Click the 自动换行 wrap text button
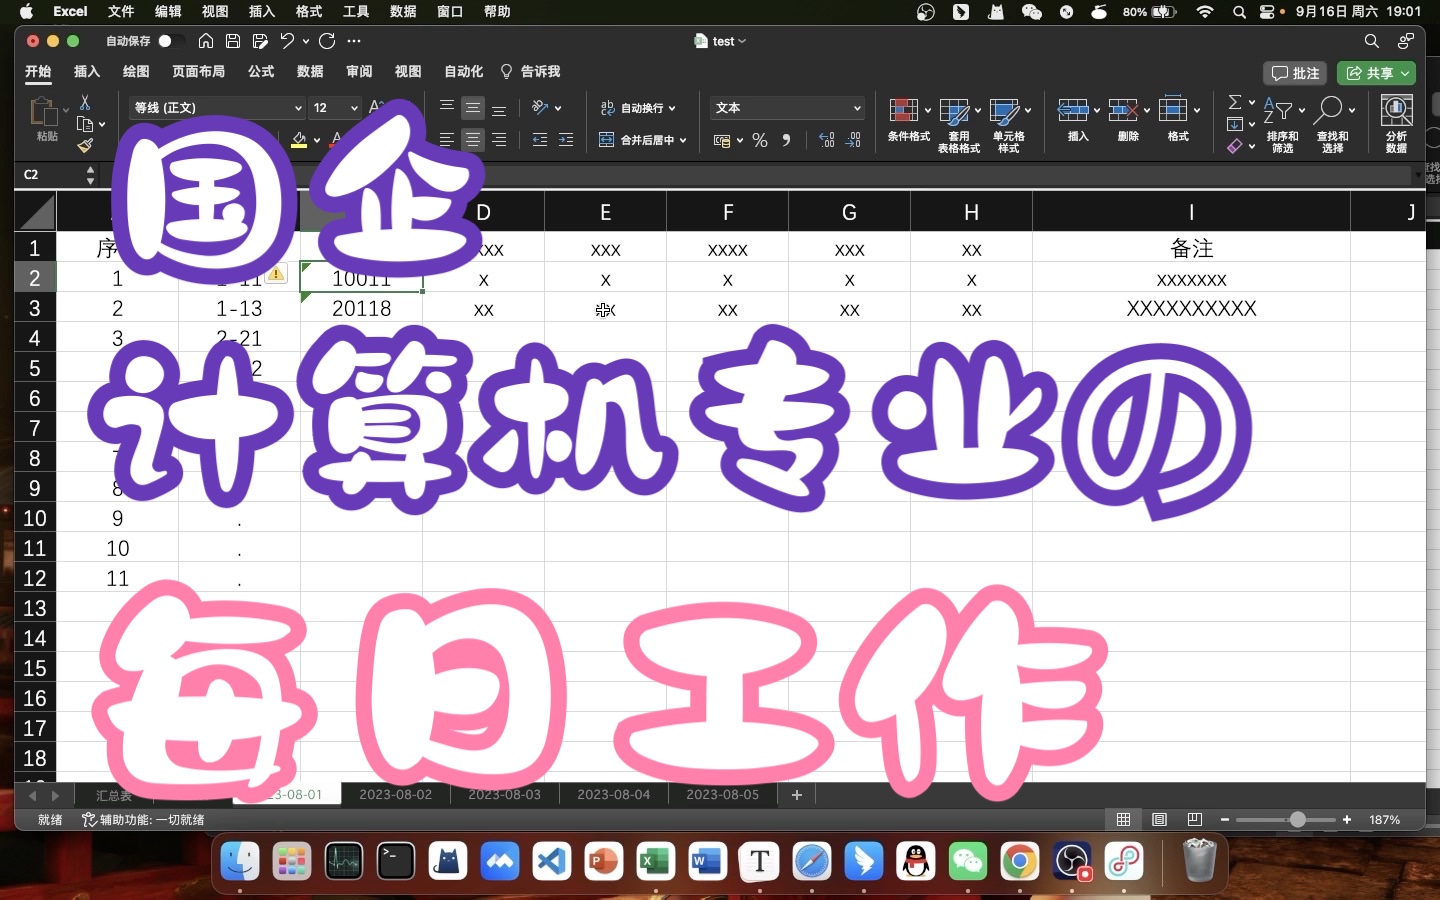The width and height of the screenshot is (1440, 900). tap(638, 108)
